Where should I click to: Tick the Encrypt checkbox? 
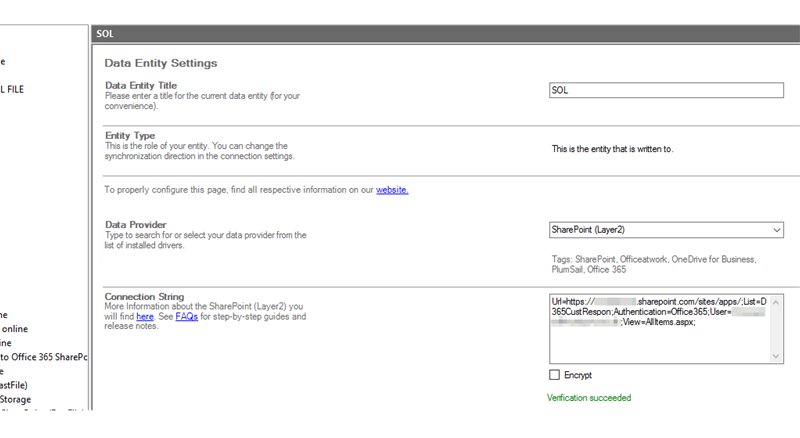tap(555, 375)
